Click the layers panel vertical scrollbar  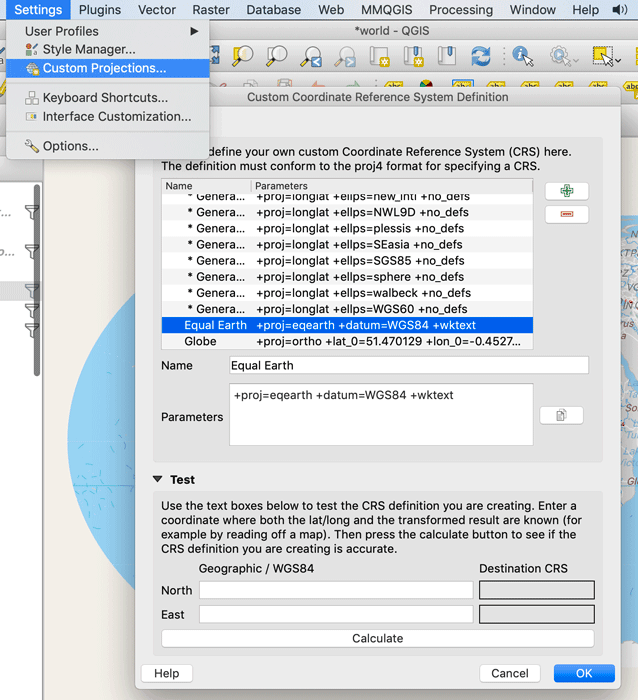(x=37, y=280)
